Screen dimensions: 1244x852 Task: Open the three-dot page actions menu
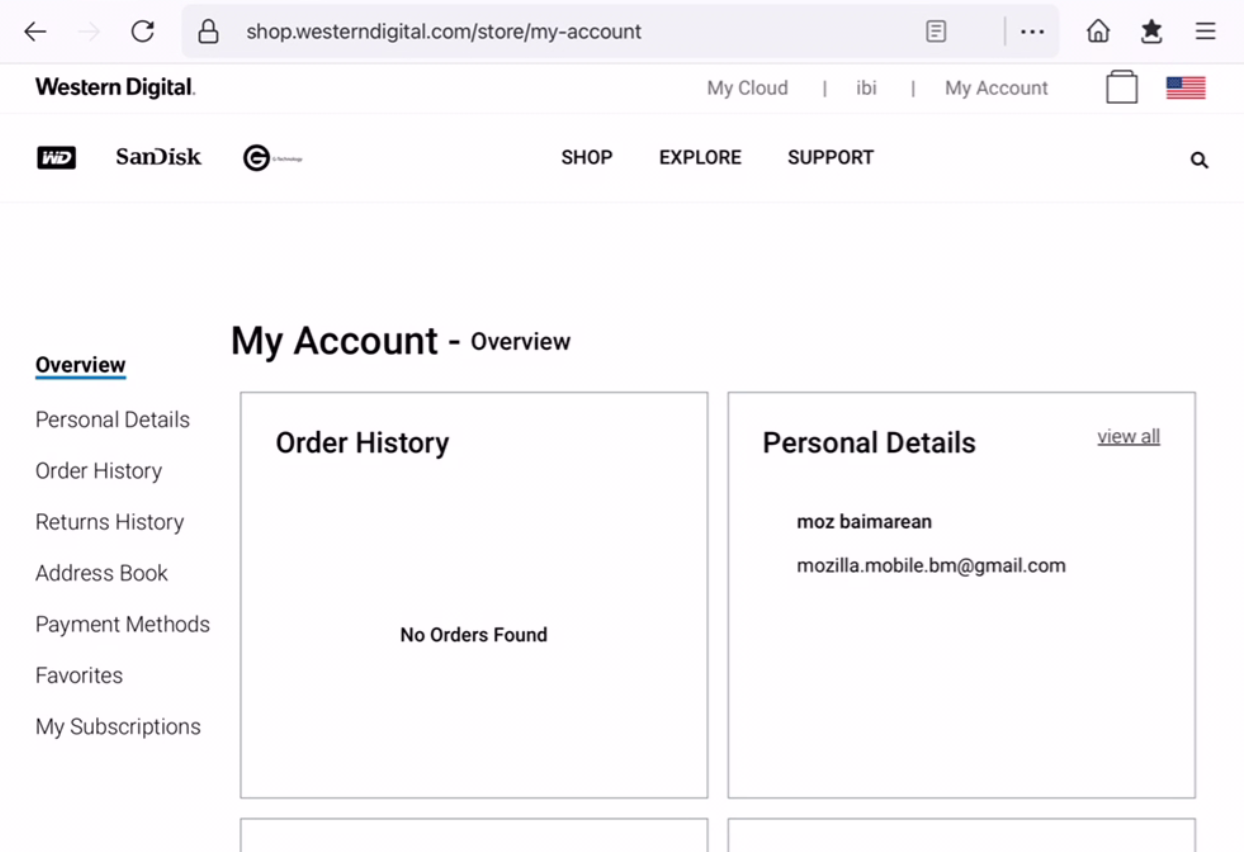[1032, 32]
